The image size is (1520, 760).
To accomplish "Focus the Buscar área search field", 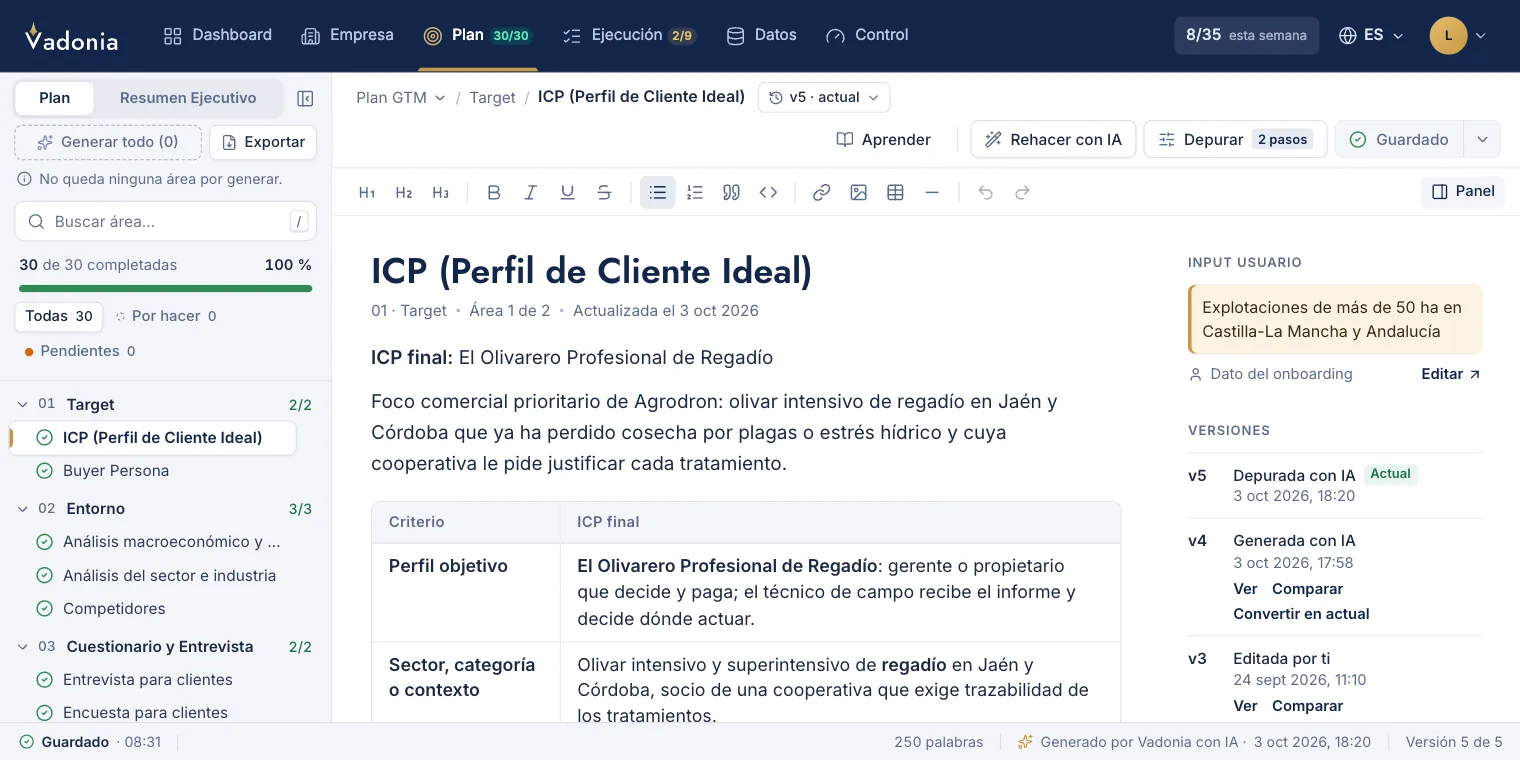I will [166, 221].
